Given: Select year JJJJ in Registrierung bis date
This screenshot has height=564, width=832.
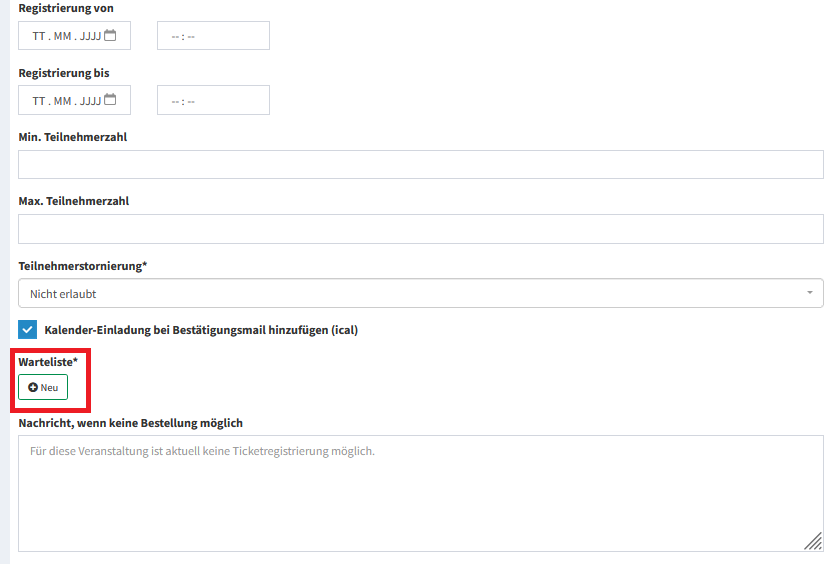Looking at the screenshot, I should point(90,101).
